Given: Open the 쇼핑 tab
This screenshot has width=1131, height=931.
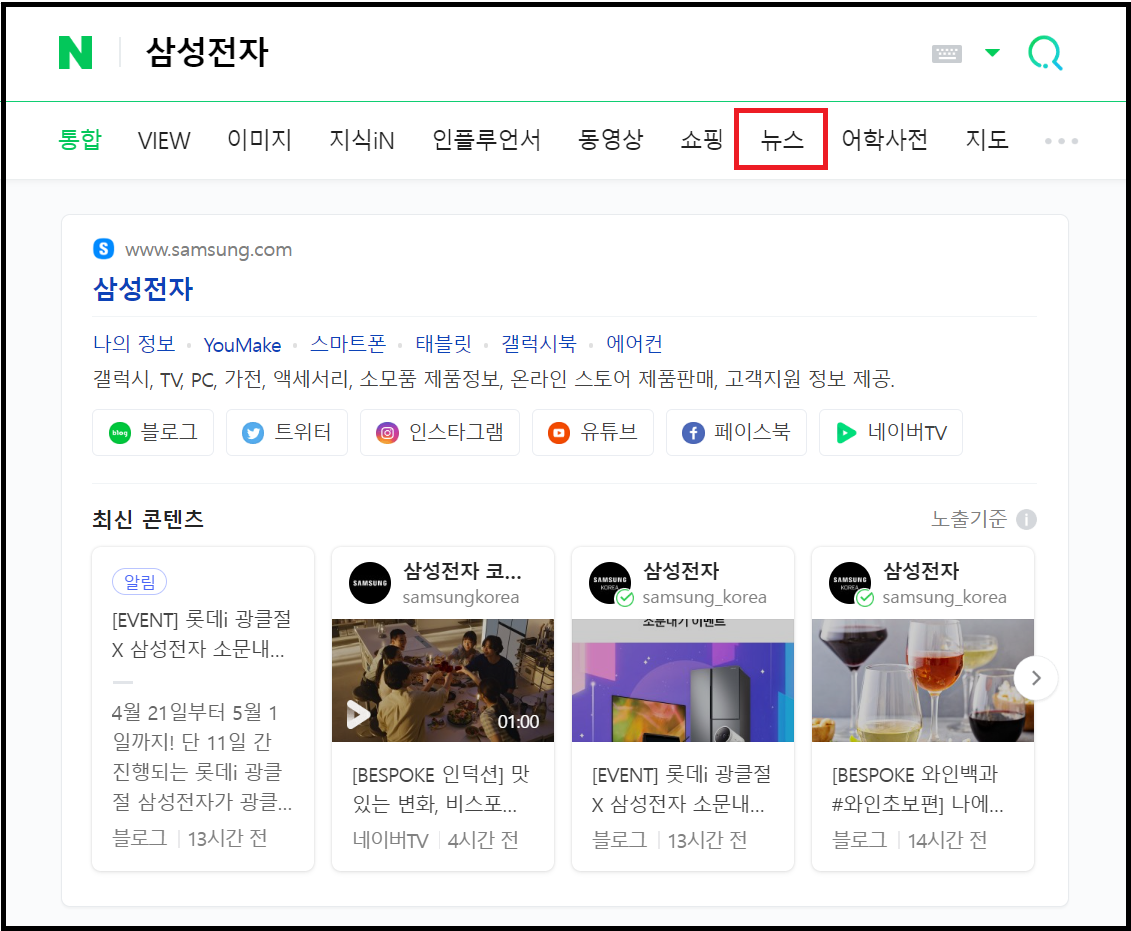Looking at the screenshot, I should click(702, 139).
